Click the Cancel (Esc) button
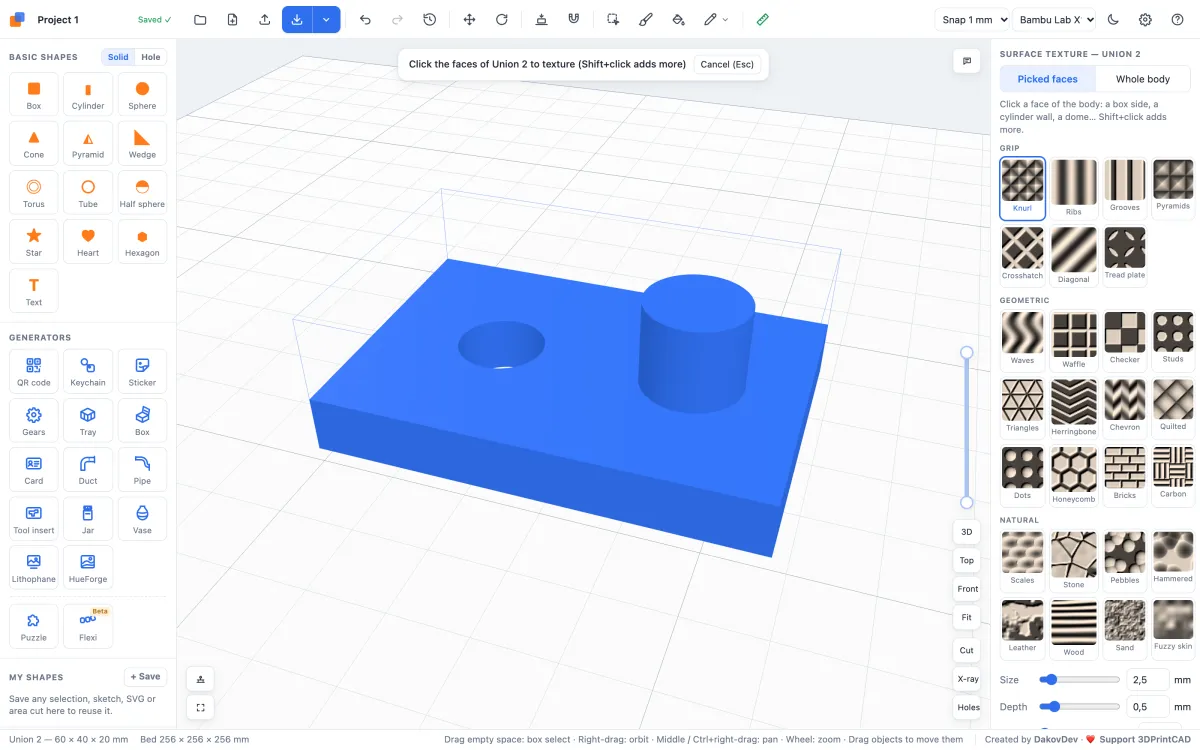 pos(727,64)
